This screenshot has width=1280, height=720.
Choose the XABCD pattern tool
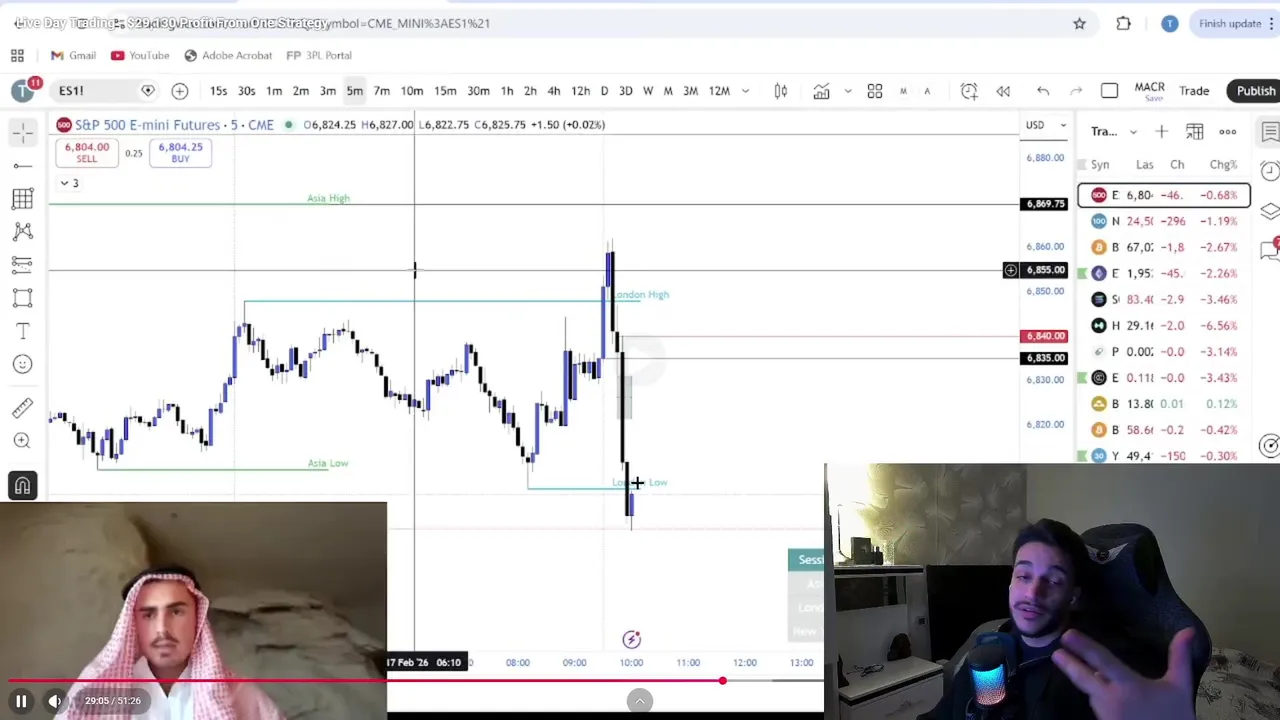[x=23, y=231]
